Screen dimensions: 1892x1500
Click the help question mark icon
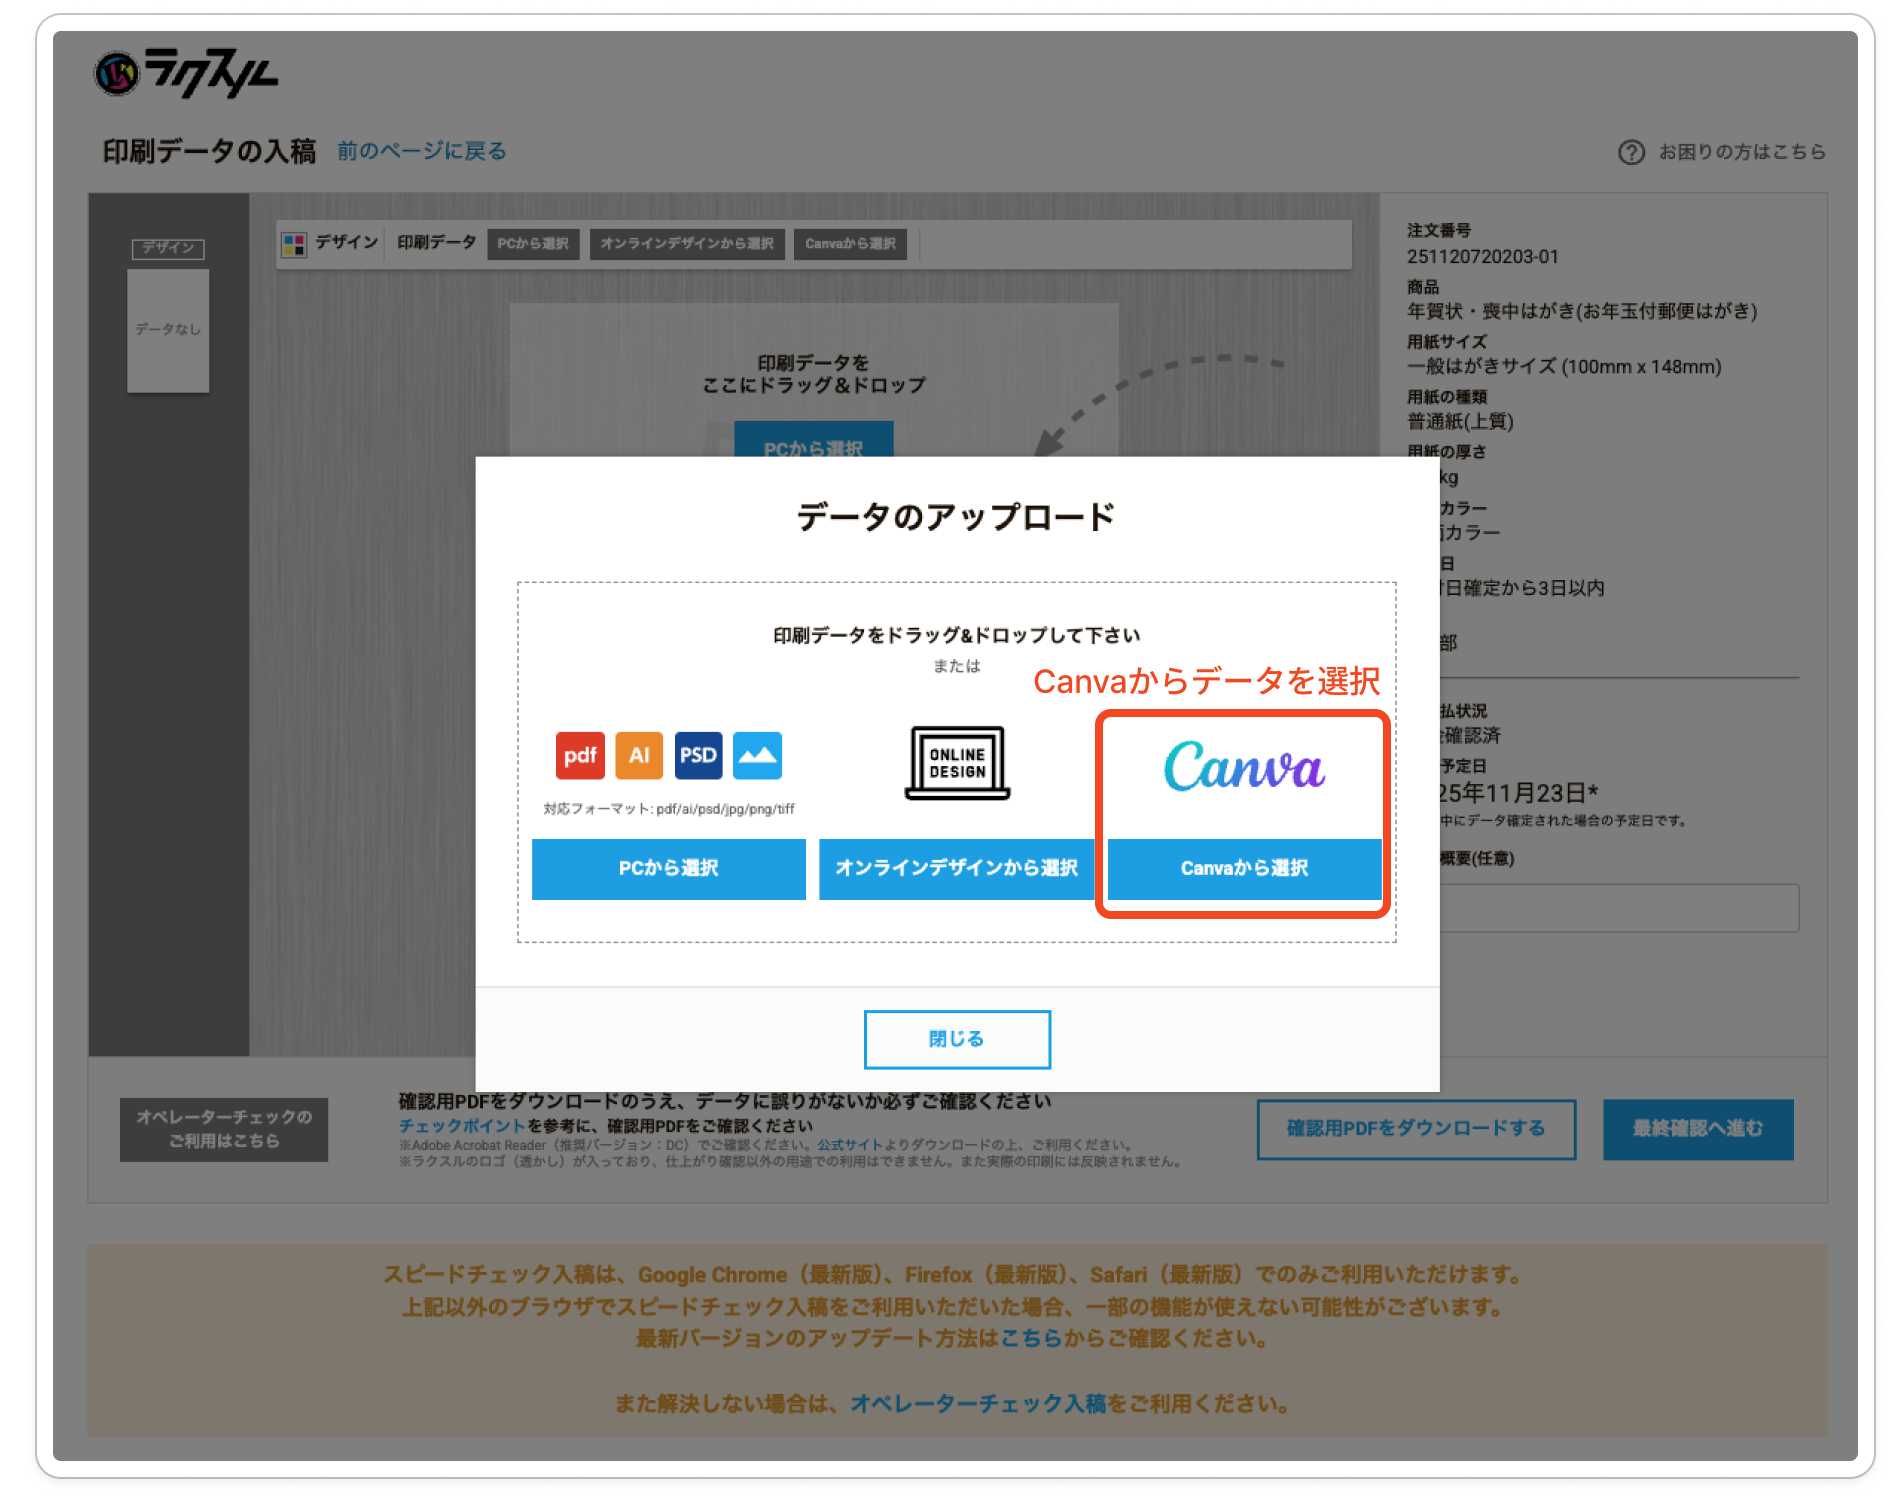coord(1631,152)
